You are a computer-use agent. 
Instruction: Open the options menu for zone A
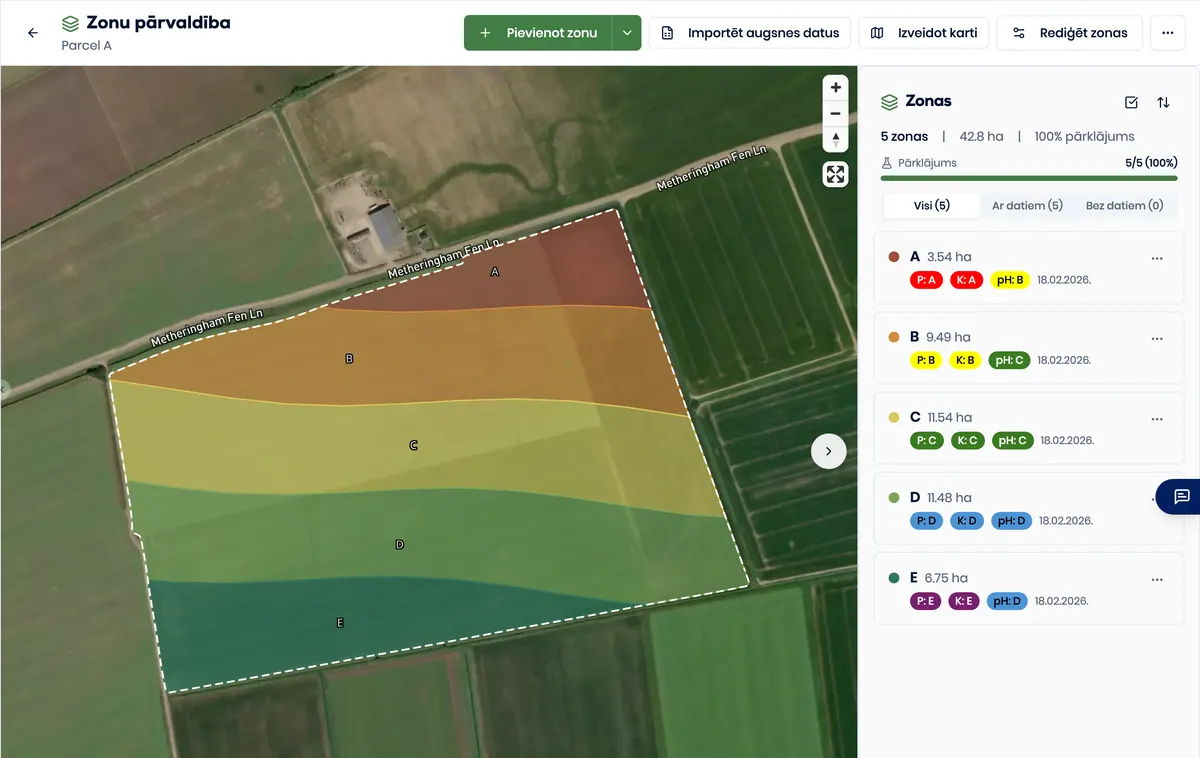(x=1157, y=258)
